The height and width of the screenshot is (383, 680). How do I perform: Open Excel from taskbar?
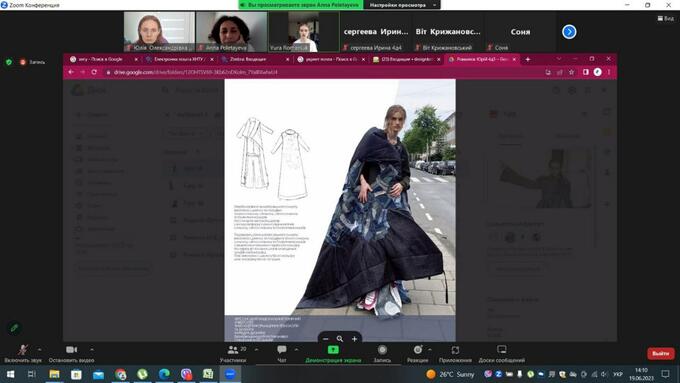(208, 374)
